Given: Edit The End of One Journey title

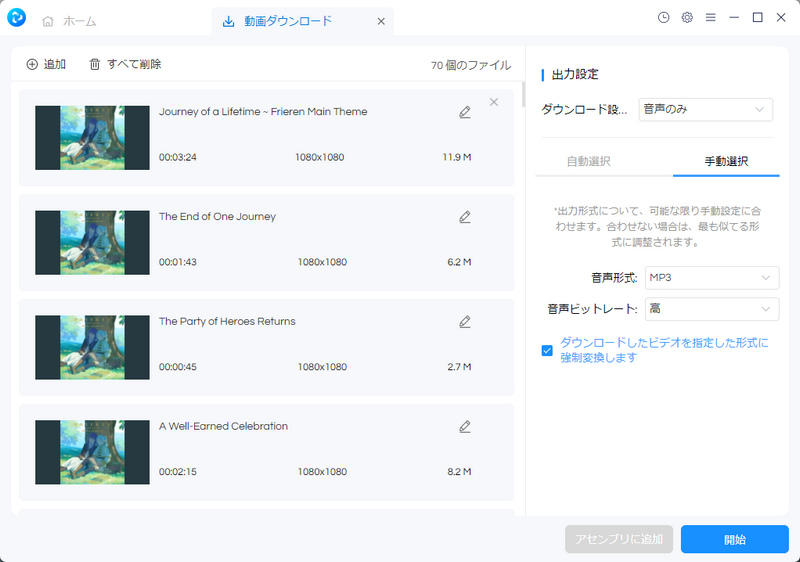Looking at the screenshot, I should tap(465, 217).
